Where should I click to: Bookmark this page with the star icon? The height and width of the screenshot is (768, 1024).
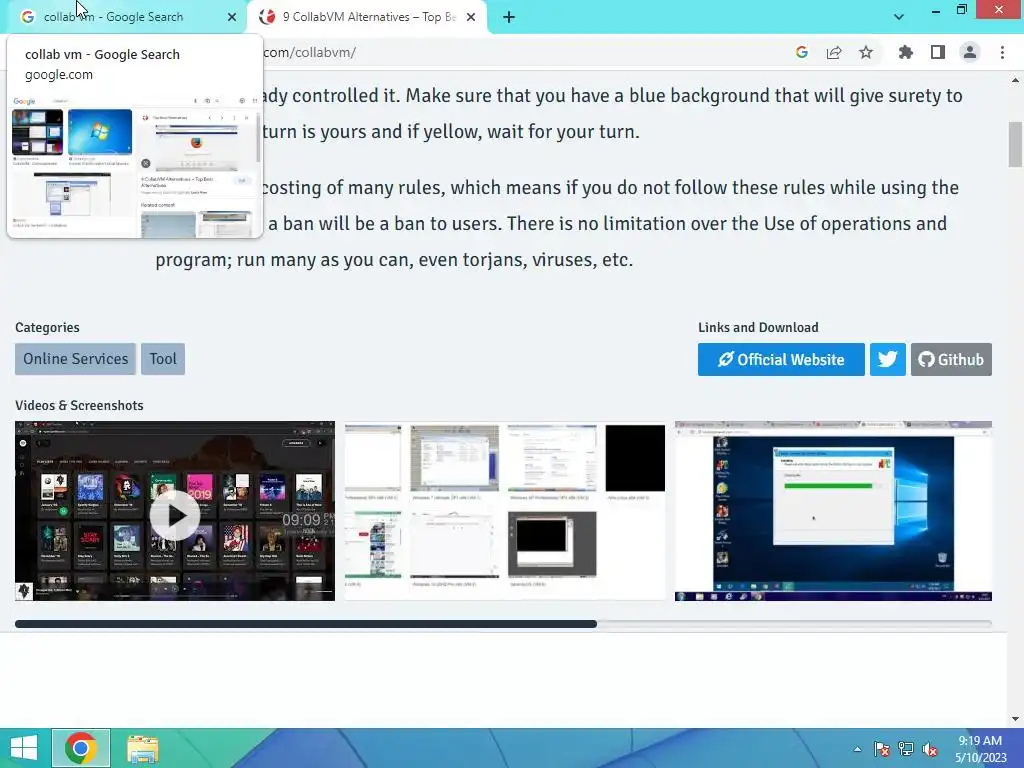tap(866, 52)
